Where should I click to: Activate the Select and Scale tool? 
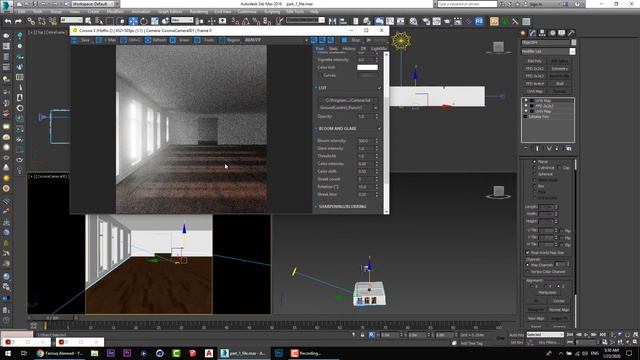click(x=155, y=21)
